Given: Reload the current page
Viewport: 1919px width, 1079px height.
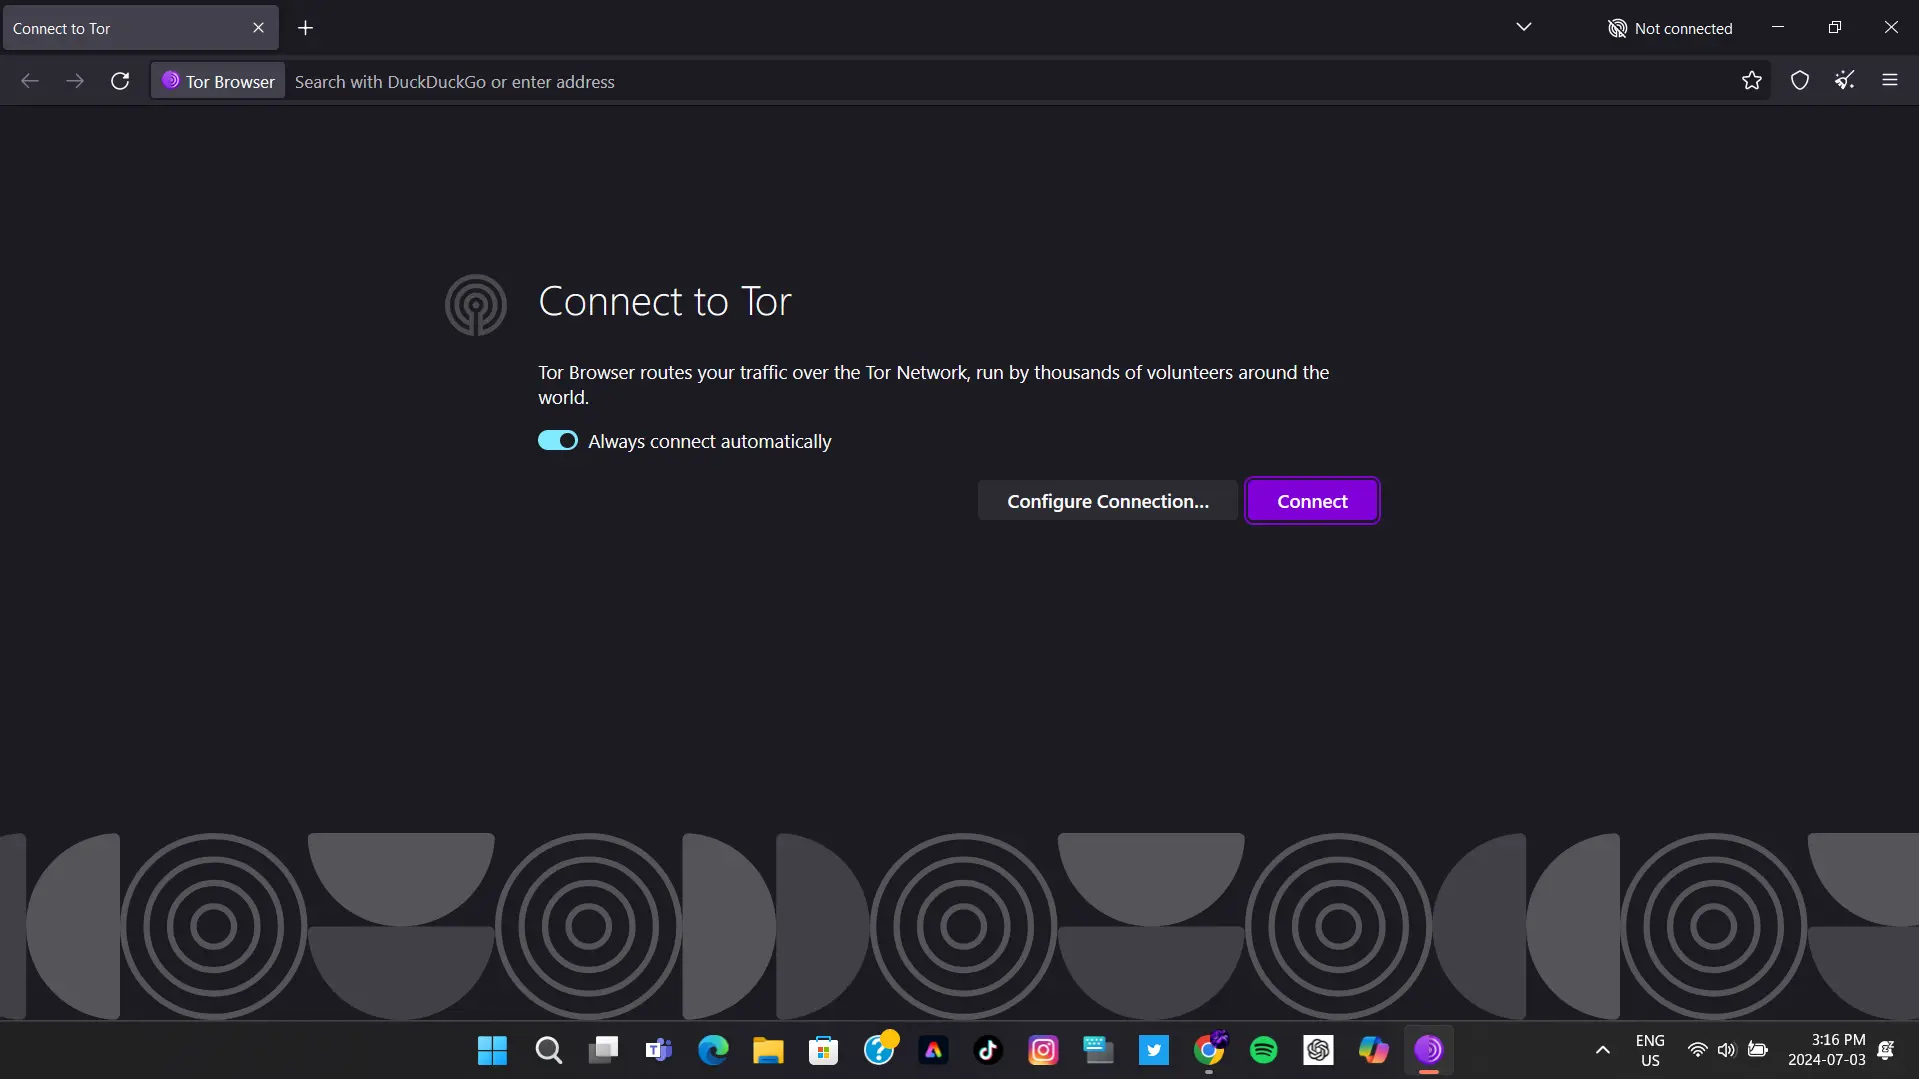Looking at the screenshot, I should [x=120, y=81].
